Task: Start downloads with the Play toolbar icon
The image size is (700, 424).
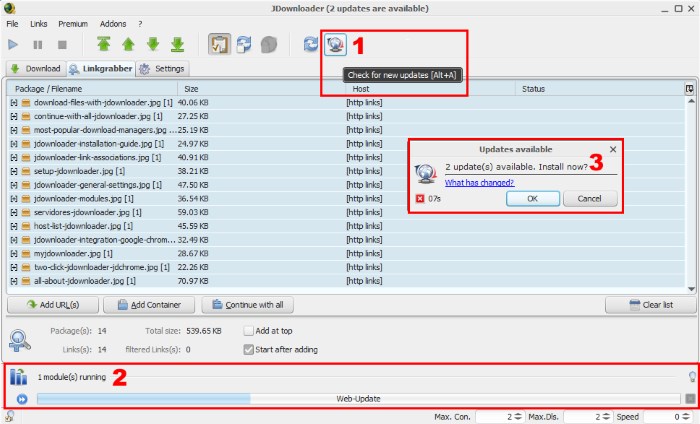Action: pos(13,44)
